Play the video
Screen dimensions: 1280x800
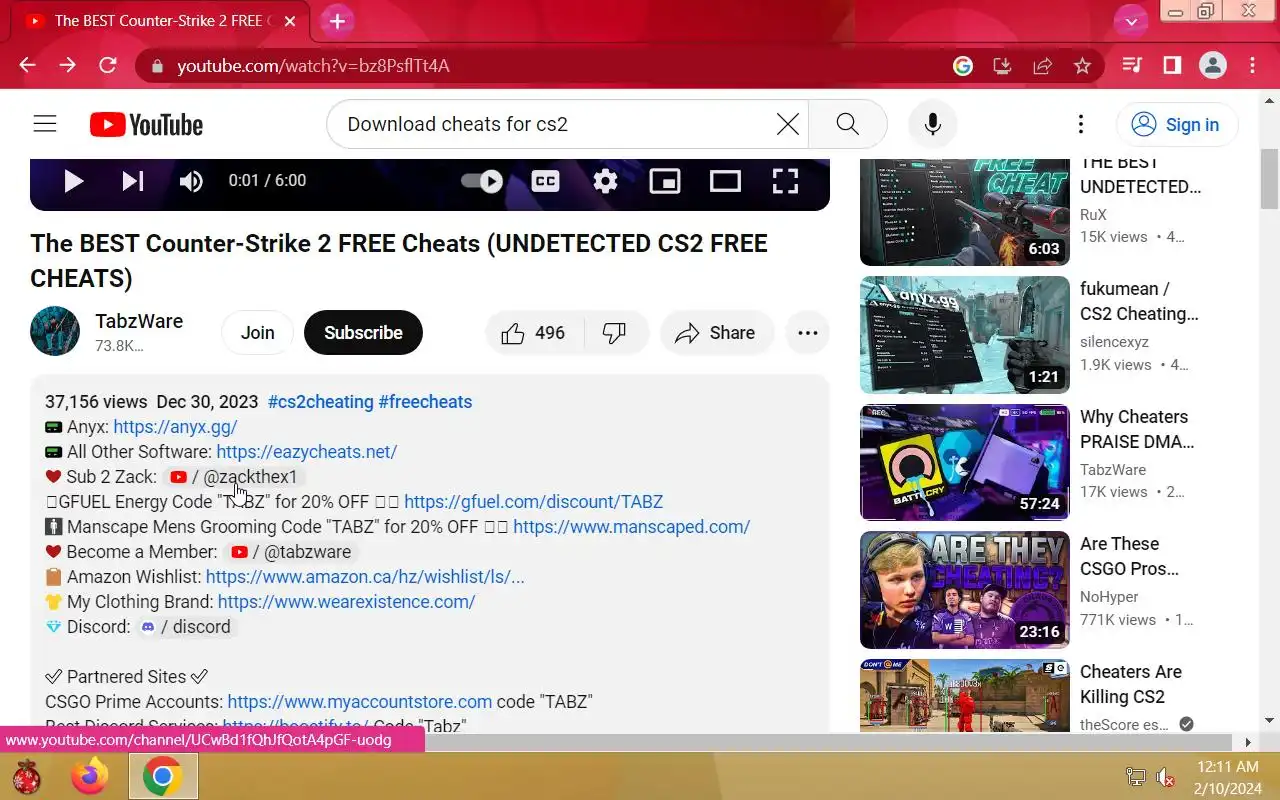coord(73,181)
